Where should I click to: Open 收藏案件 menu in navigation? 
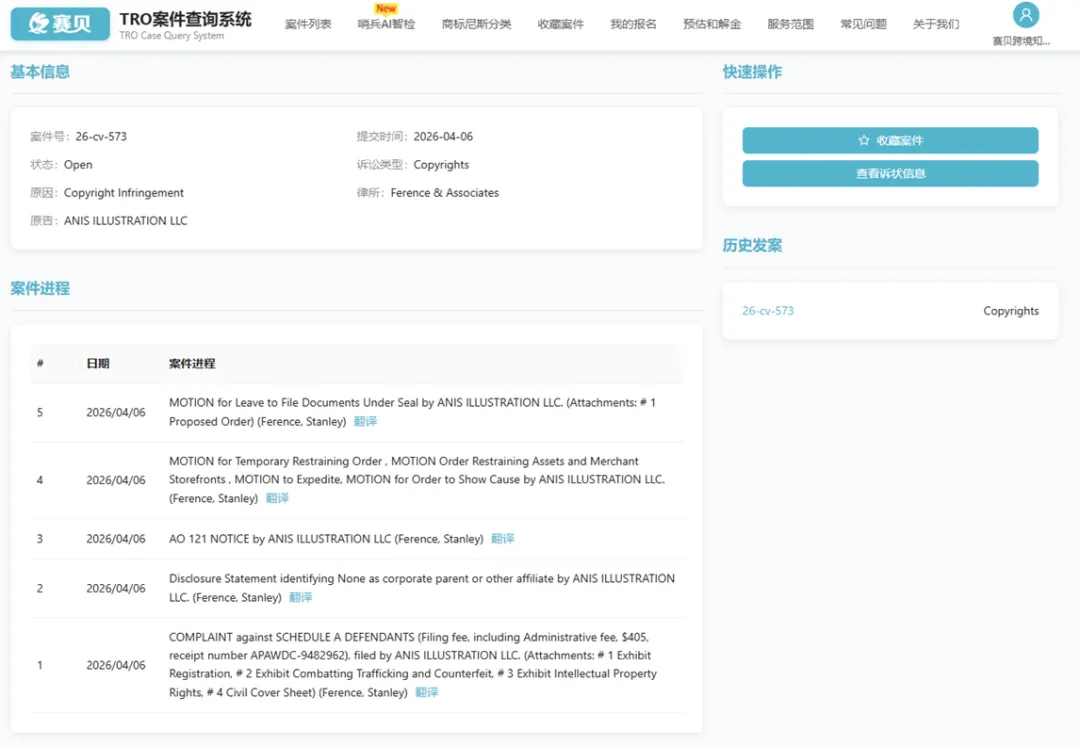(x=561, y=24)
